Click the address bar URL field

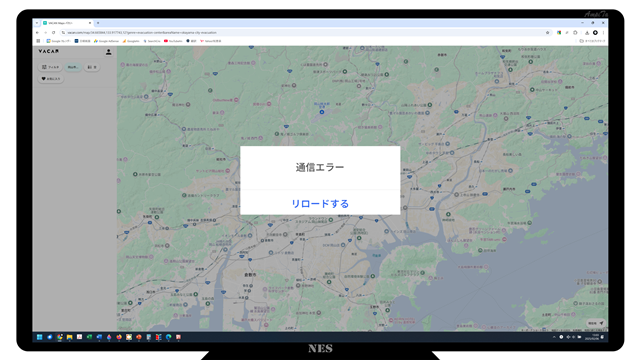tap(302, 33)
